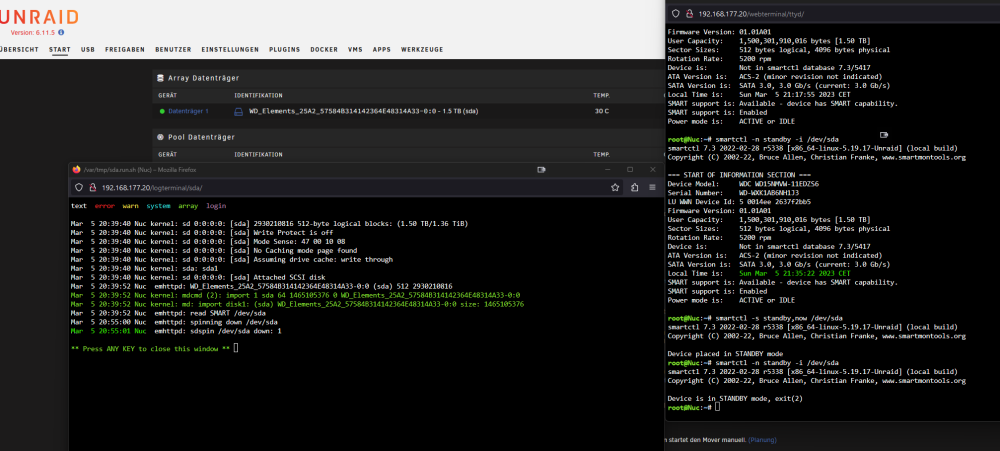Click the 'read SMART /dev/sda' log line
This screenshot has width=1000, height=451.
pos(168,313)
